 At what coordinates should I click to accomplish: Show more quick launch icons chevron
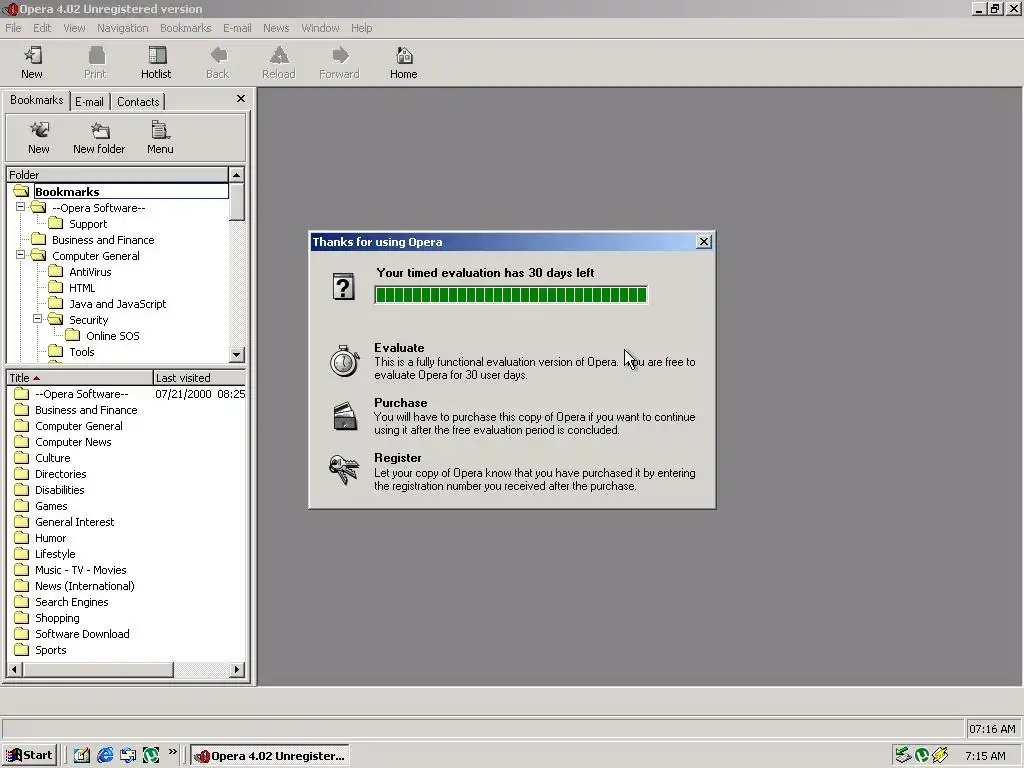pos(172,752)
